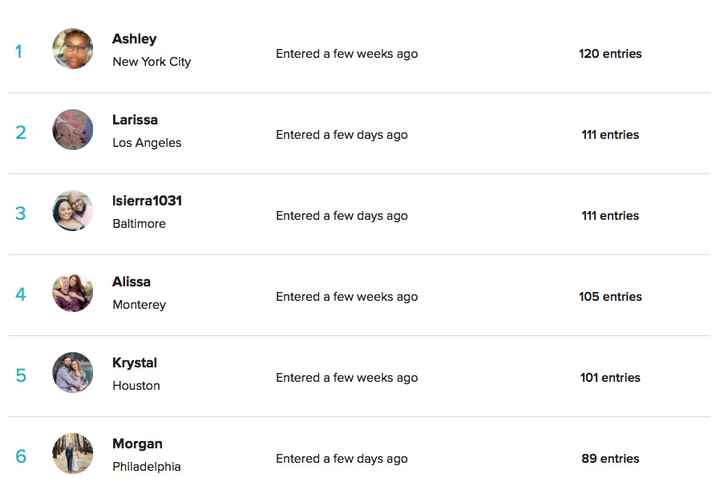Open Krystal's profile picture
The height and width of the screenshot is (490, 720).
point(73,373)
